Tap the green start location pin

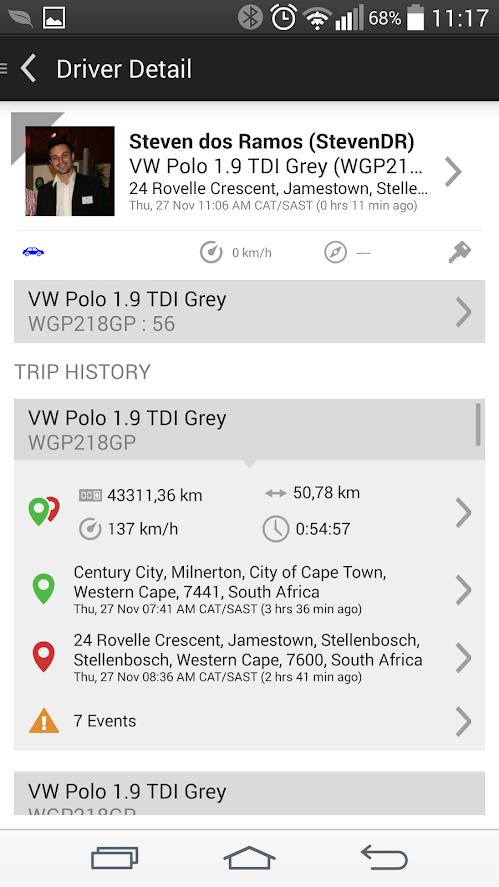point(44,588)
